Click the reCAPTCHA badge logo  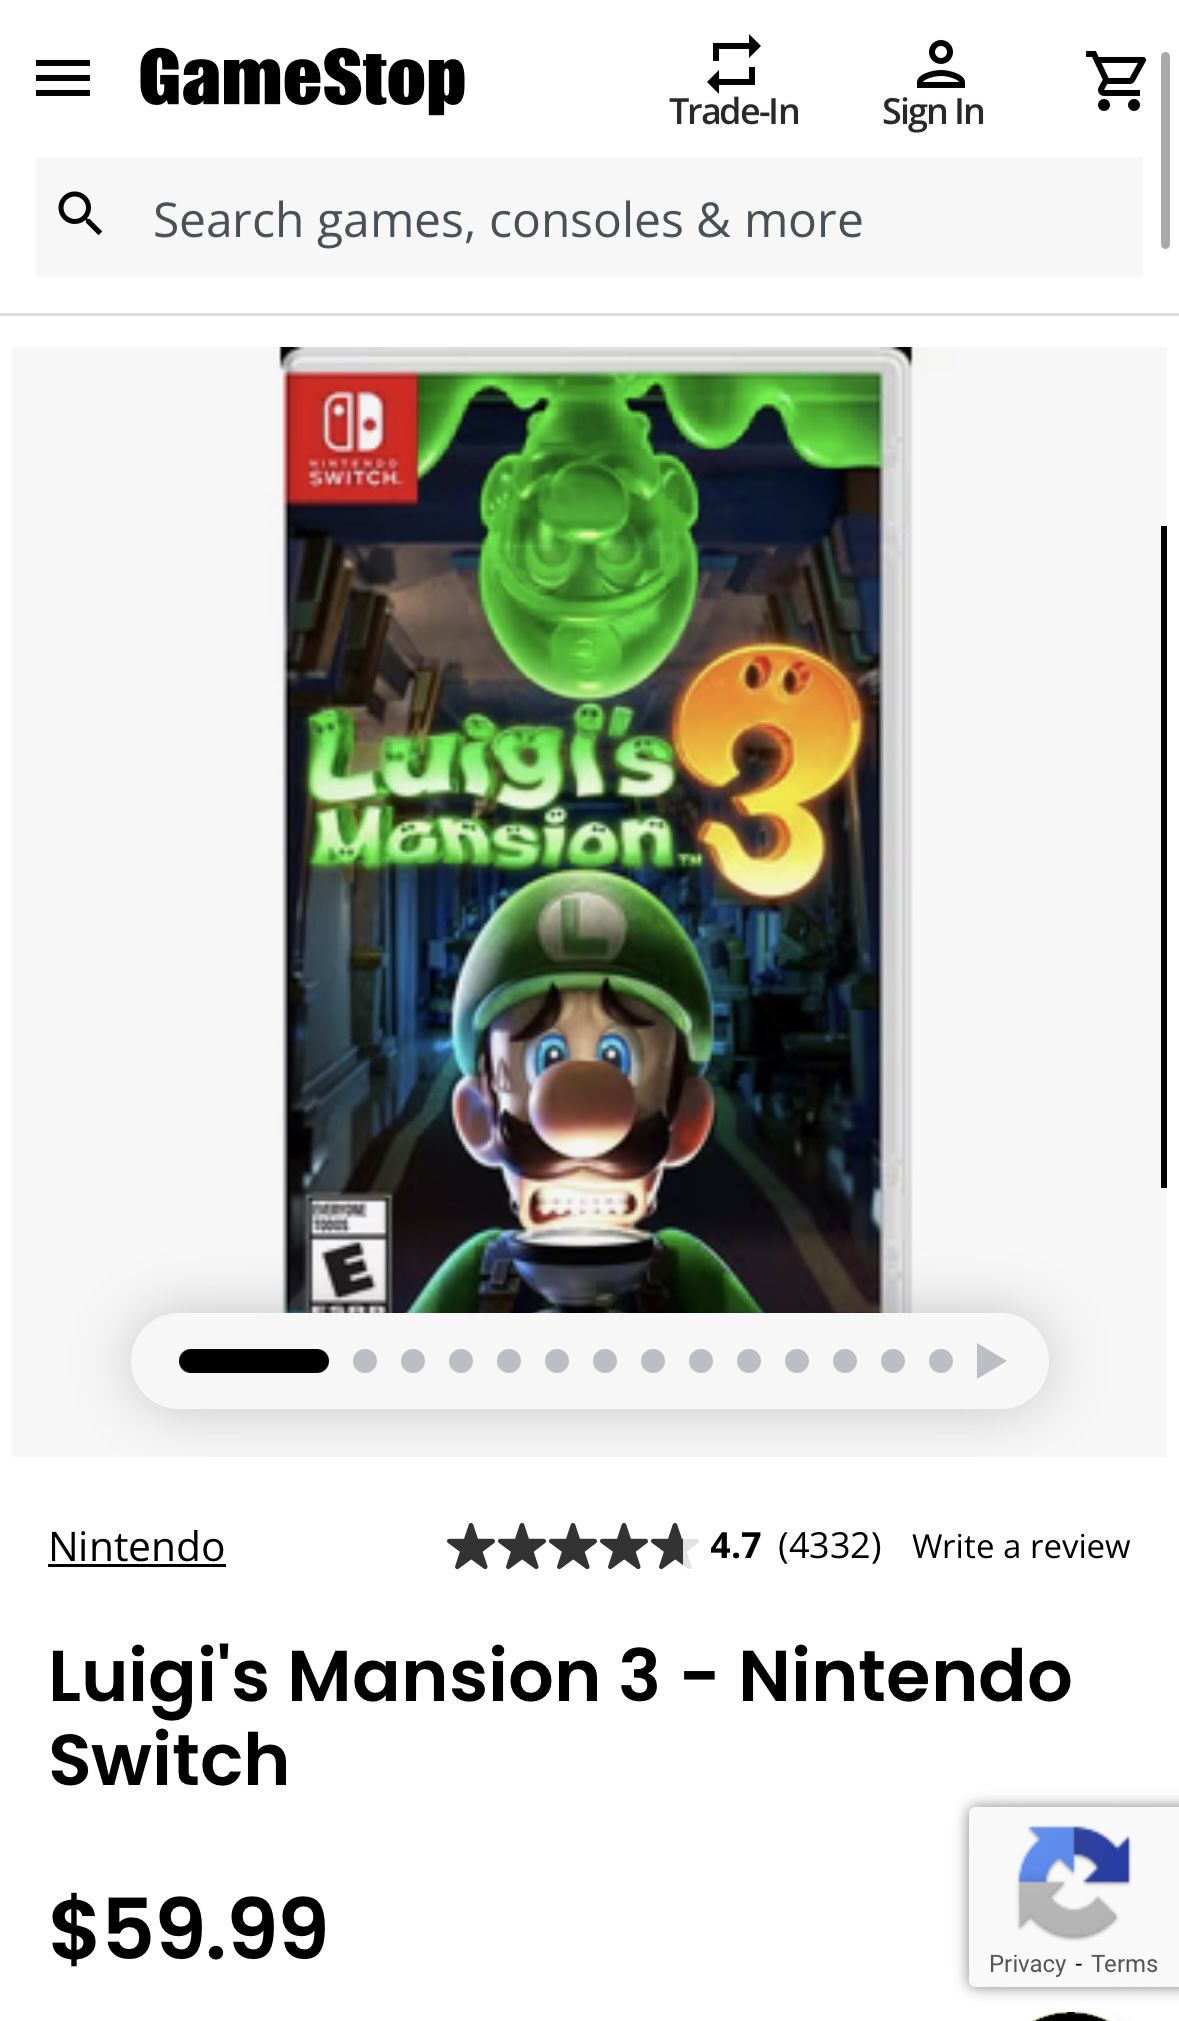tap(1073, 1881)
